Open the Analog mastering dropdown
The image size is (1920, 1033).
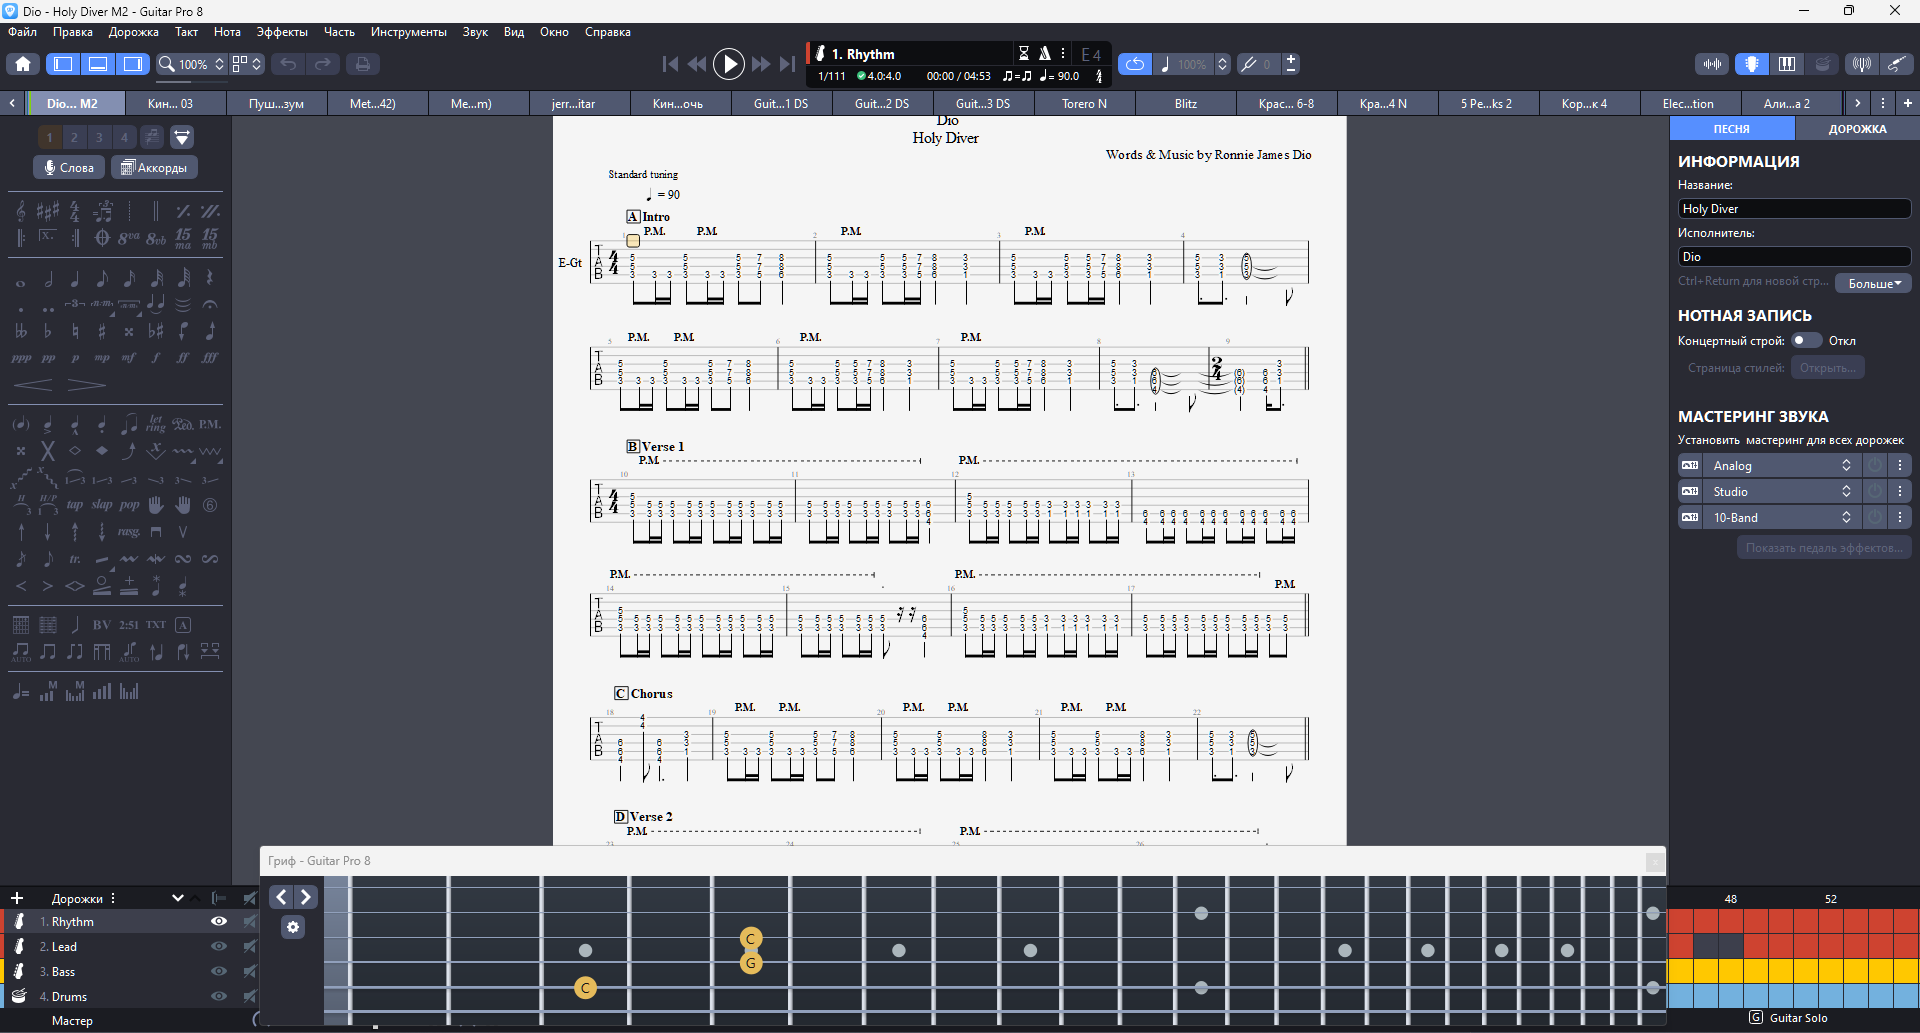coord(1782,466)
